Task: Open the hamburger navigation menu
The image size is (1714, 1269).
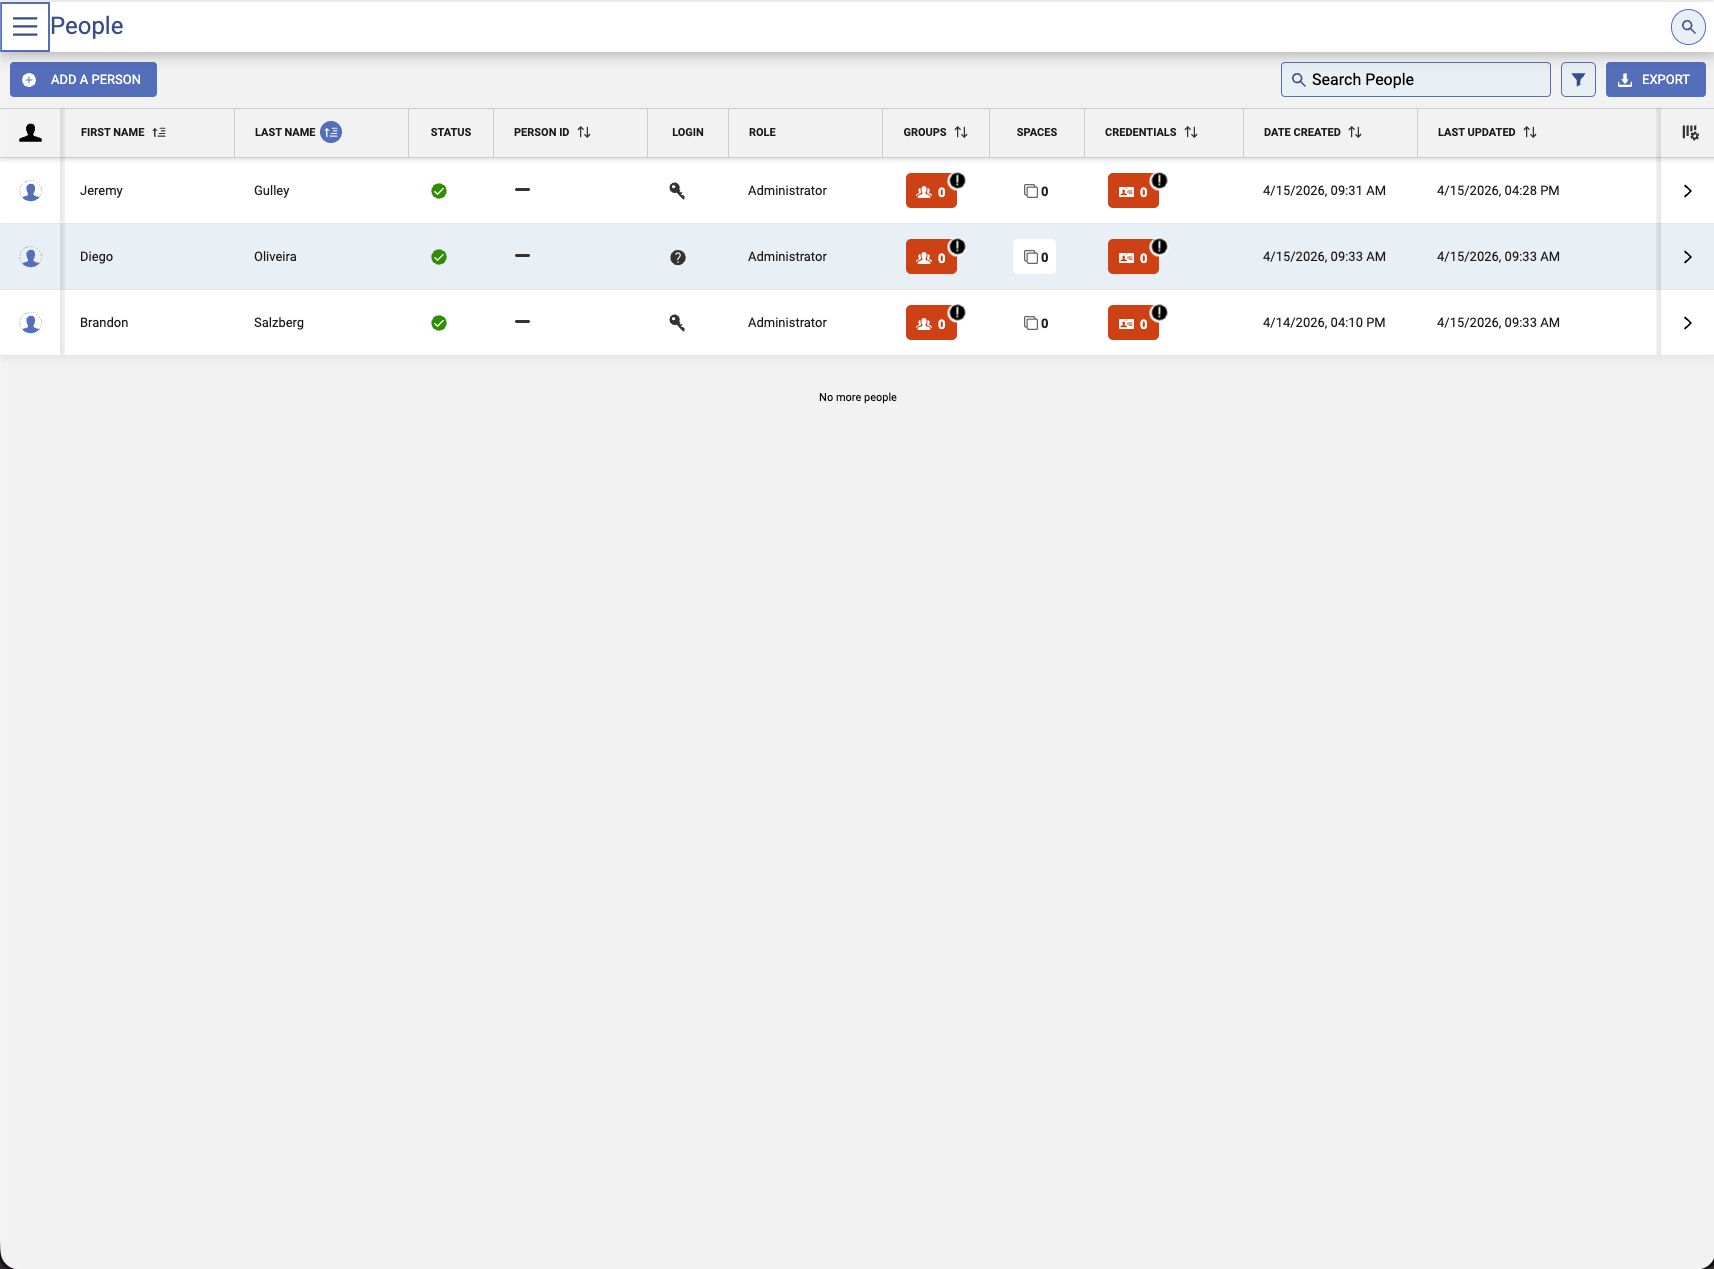Action: (25, 27)
